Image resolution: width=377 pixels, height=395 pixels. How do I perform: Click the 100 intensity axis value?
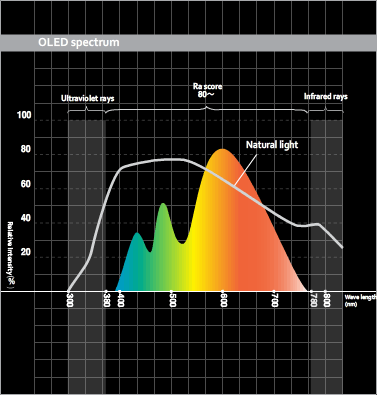(x=24, y=115)
